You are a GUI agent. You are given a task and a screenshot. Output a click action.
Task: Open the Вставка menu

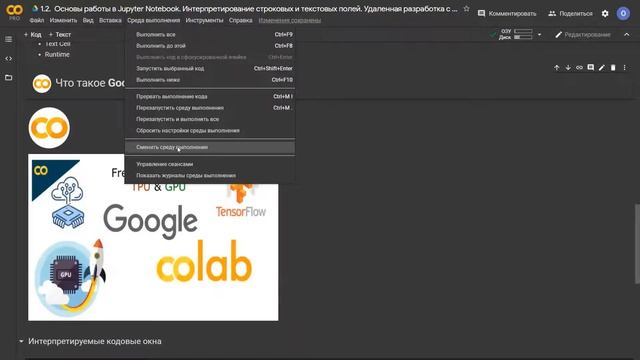(x=110, y=20)
